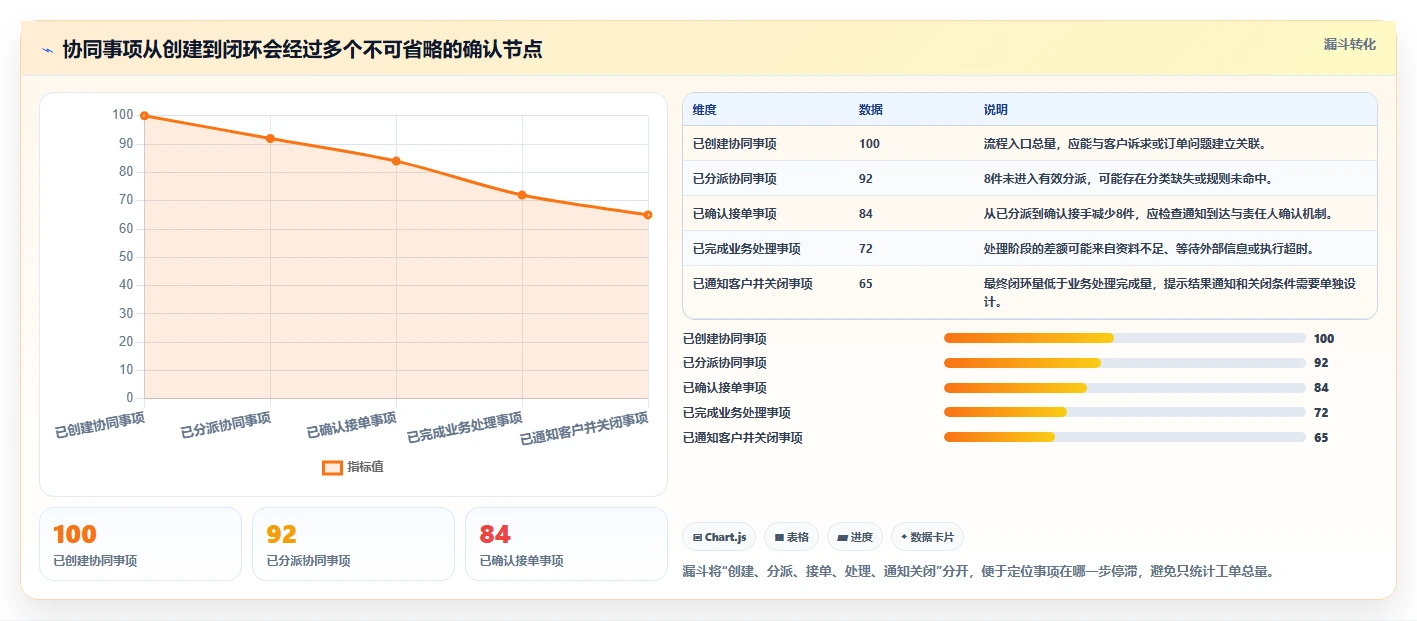The height and width of the screenshot is (621, 1417).
Task: Select the 进度 chip
Action: coord(854,537)
